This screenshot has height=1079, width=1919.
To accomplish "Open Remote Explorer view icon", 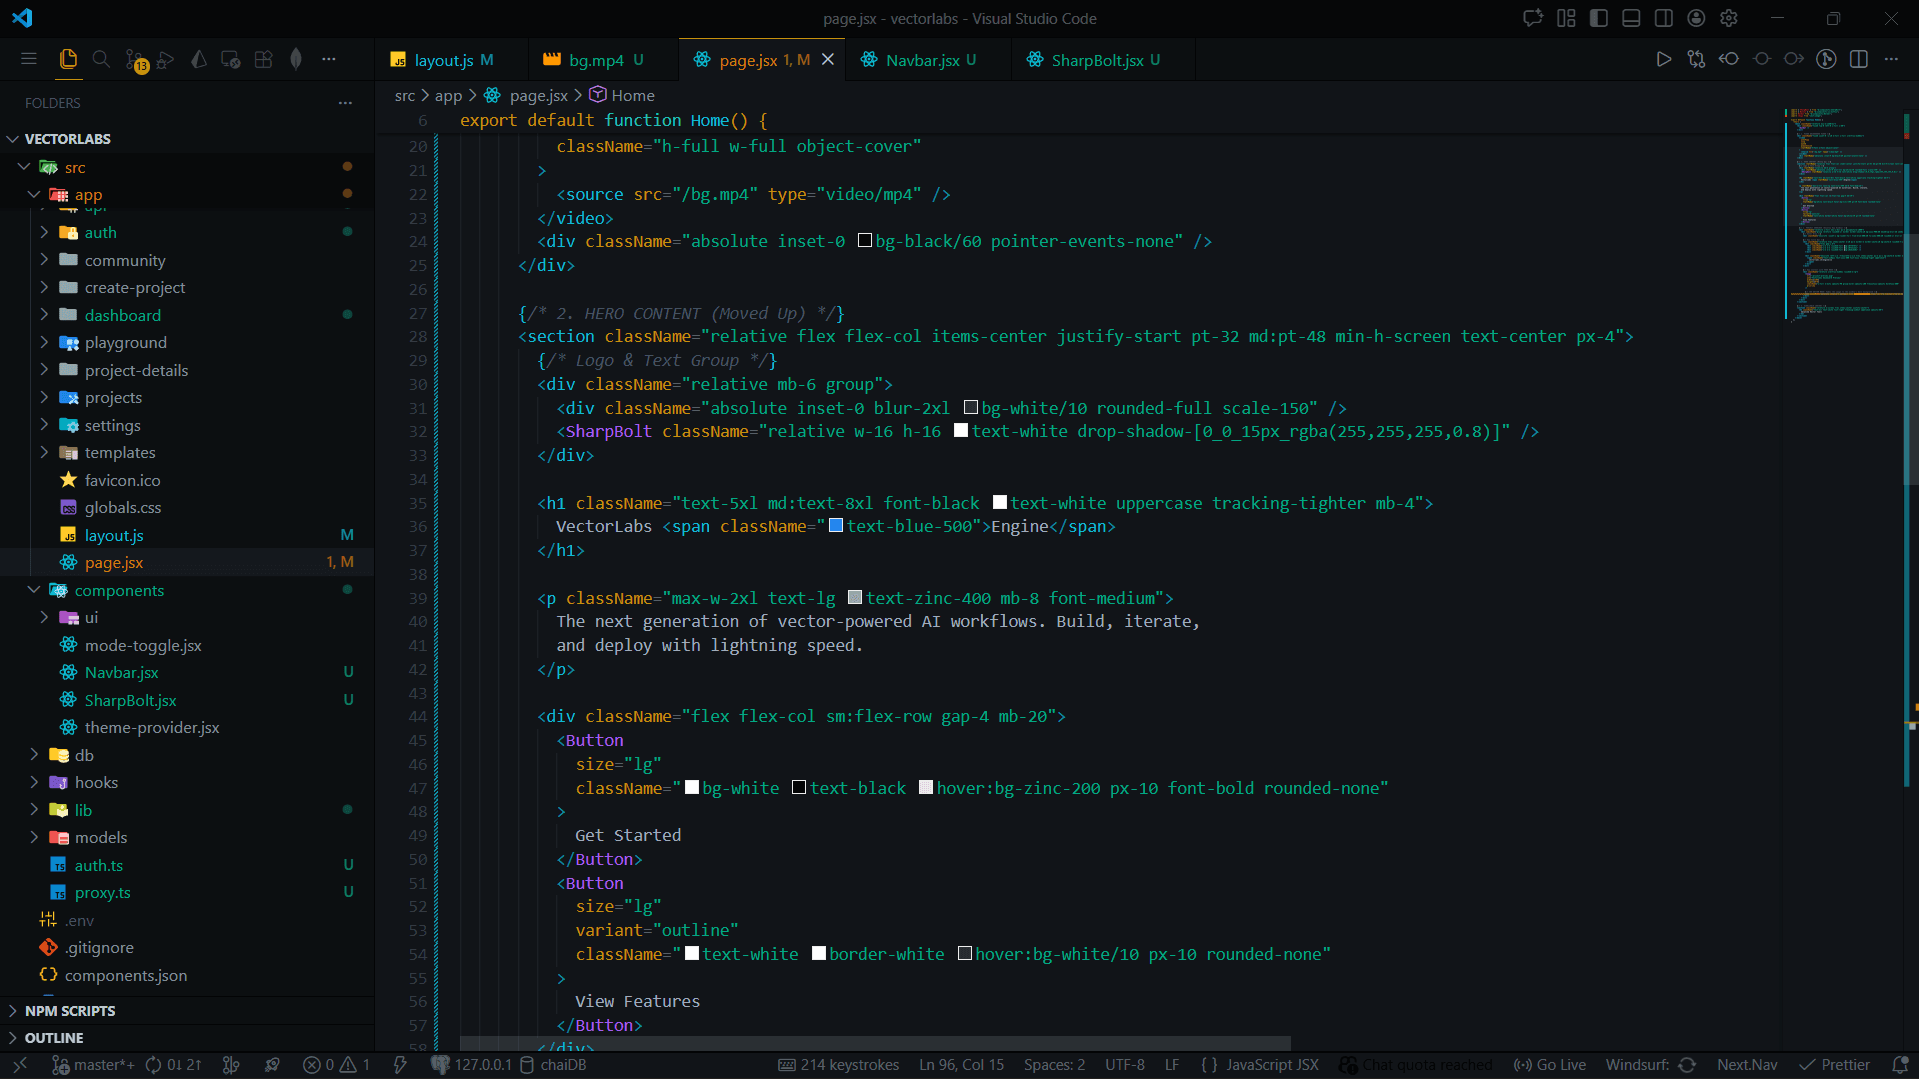I will pyautogui.click(x=231, y=59).
